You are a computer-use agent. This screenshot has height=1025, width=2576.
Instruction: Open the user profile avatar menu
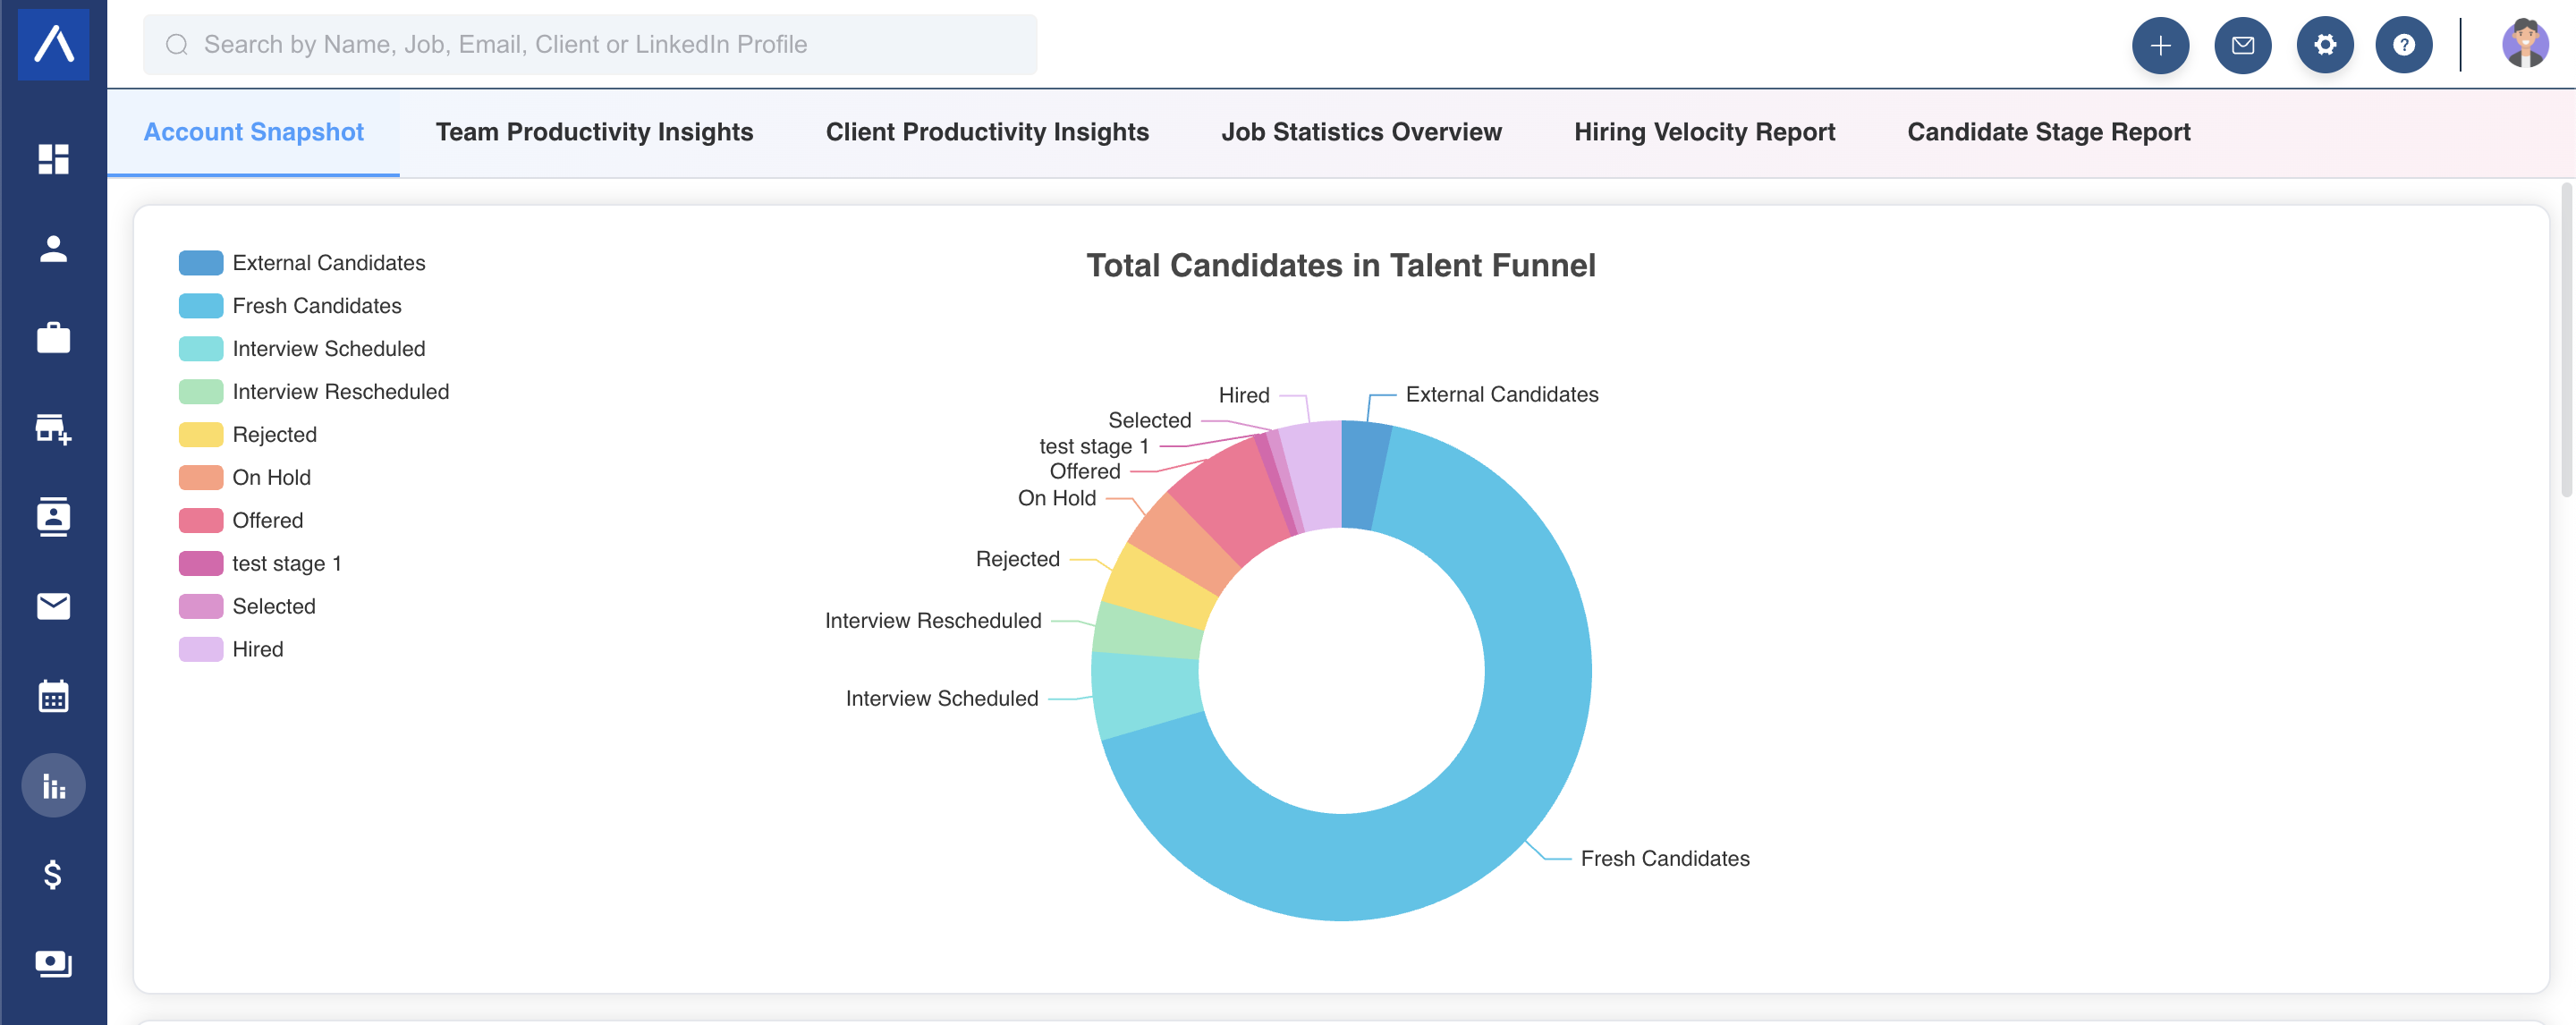[x=2524, y=45]
